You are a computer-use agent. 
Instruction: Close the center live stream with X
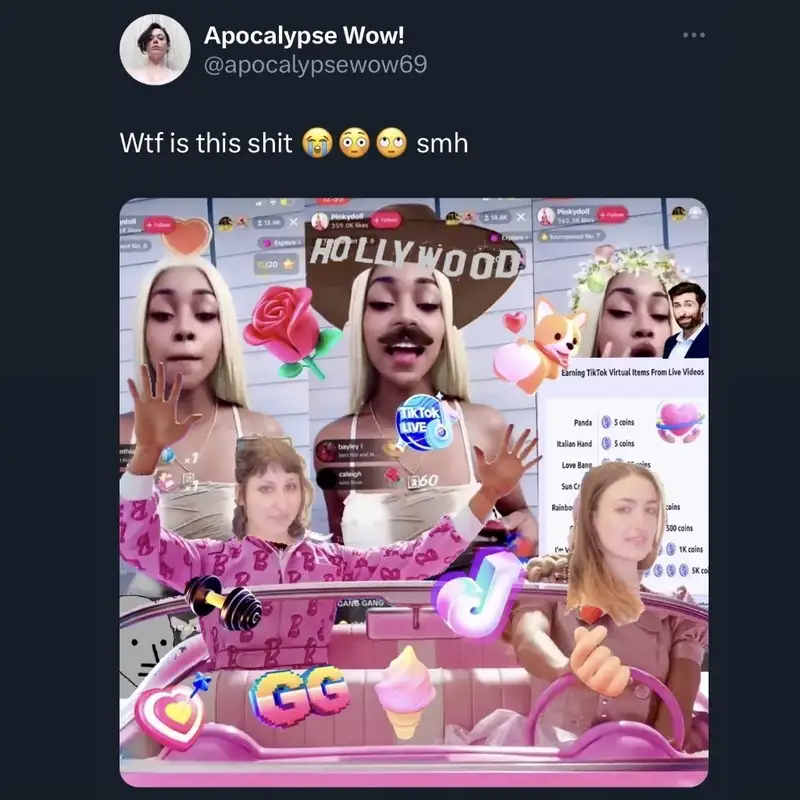(520, 218)
